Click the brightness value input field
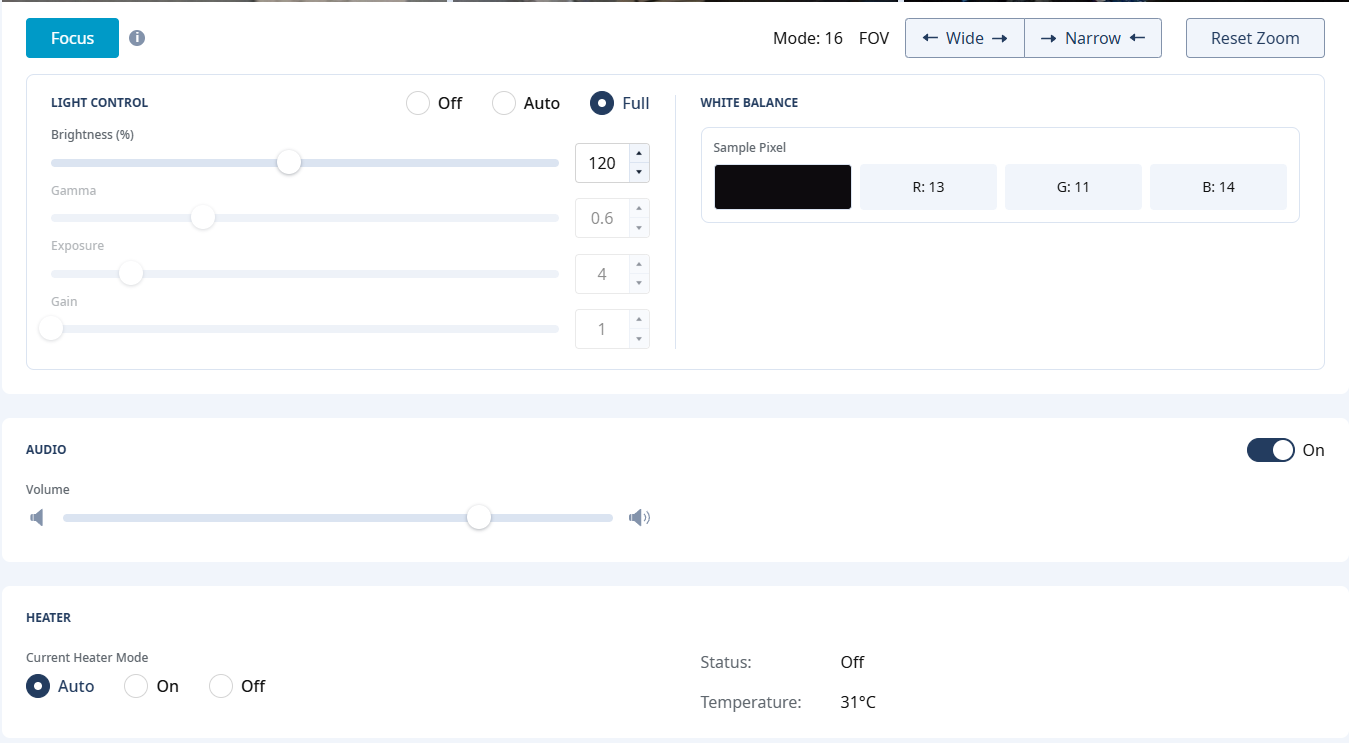1349x743 pixels. click(x=602, y=163)
